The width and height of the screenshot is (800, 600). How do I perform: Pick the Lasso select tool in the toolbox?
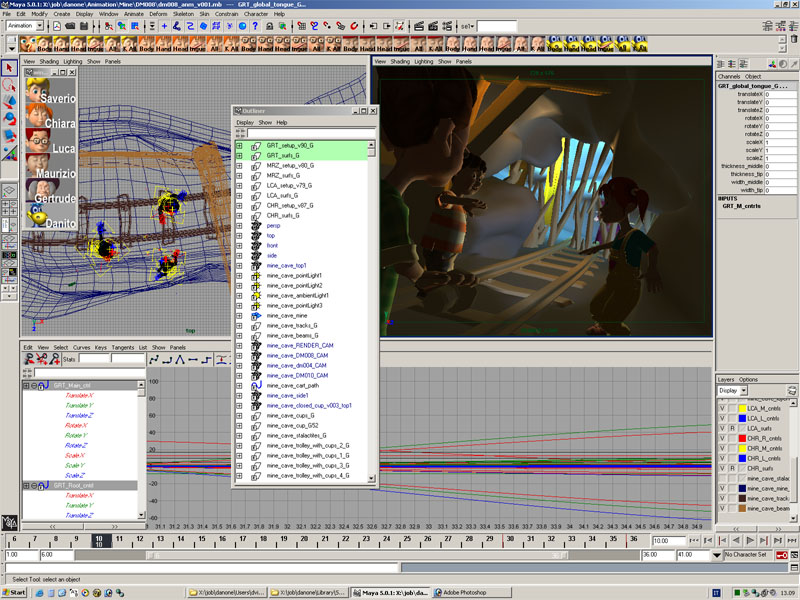coord(9,85)
